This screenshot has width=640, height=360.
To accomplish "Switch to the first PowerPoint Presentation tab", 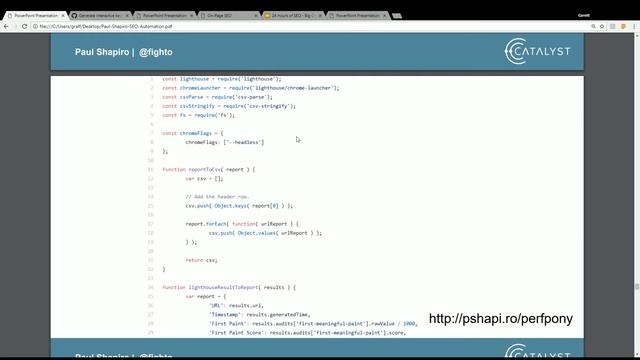I will (x=35, y=16).
